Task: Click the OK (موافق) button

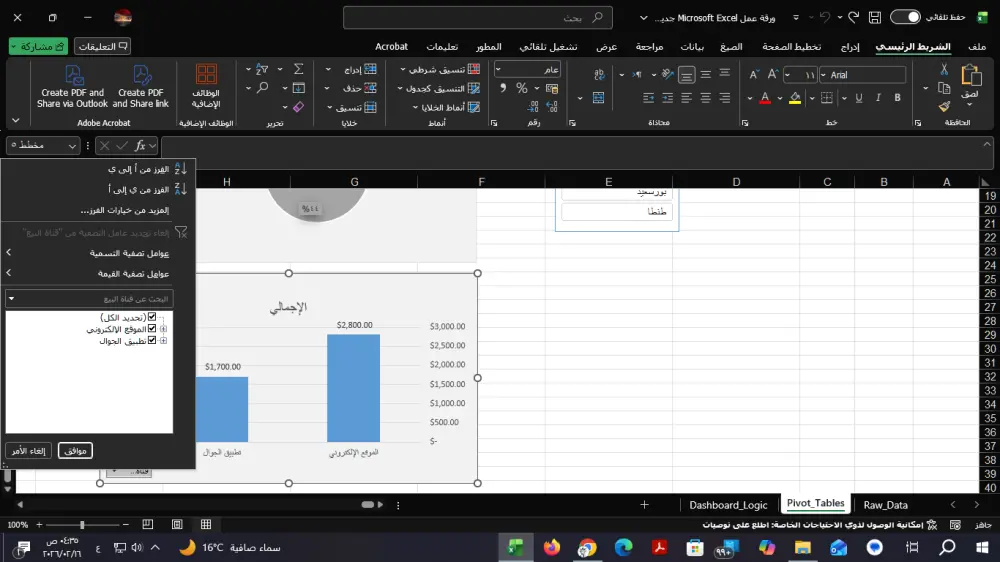Action: click(x=75, y=450)
